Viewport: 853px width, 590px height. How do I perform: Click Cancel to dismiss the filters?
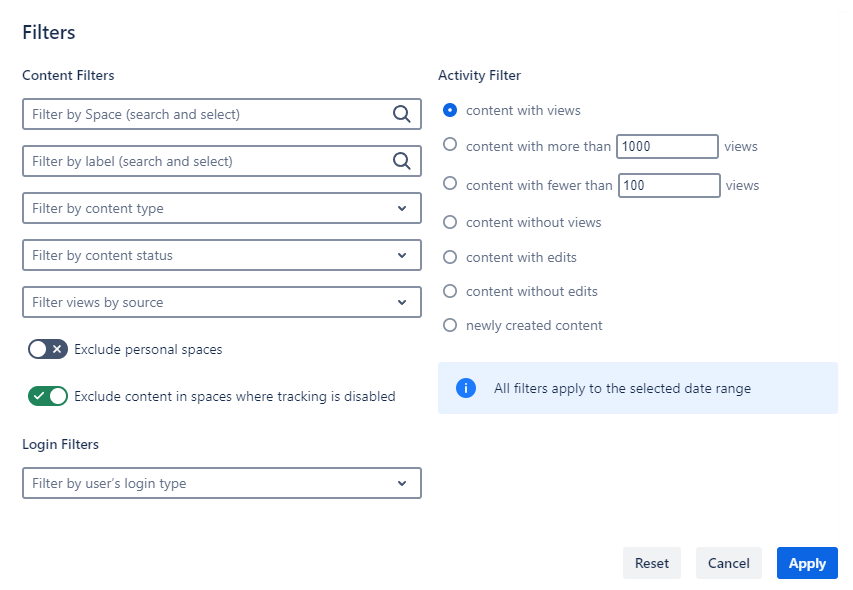[x=728, y=563]
